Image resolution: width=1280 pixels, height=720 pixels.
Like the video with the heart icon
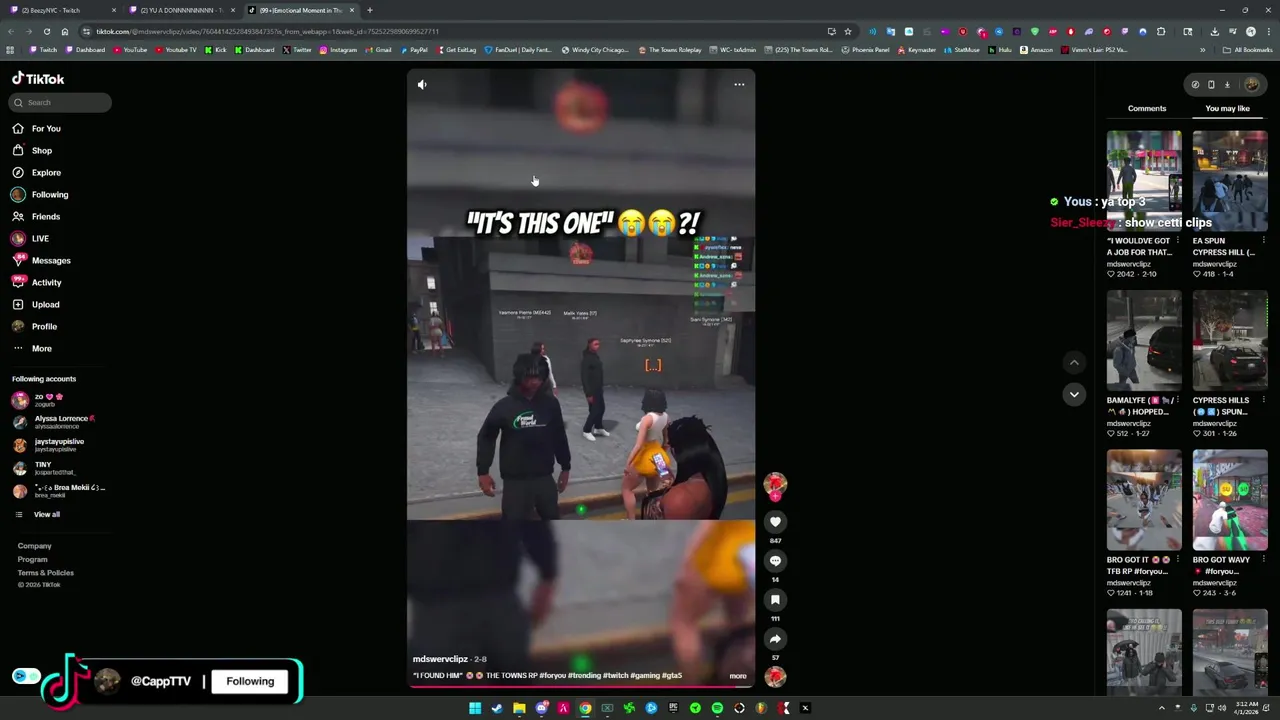(775, 522)
